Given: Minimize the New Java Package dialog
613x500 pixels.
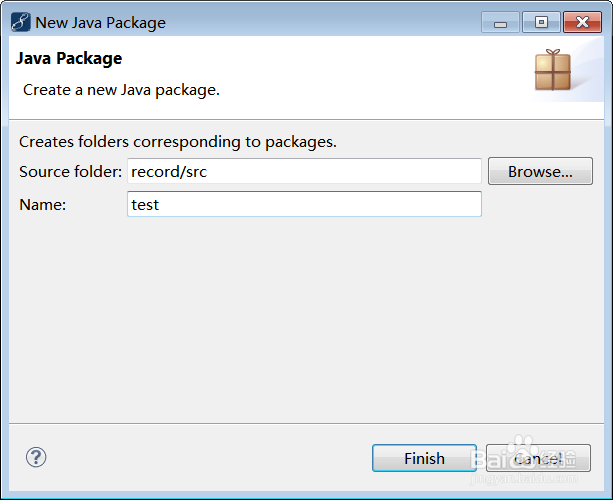Looking at the screenshot, I should pyautogui.click(x=500, y=21).
